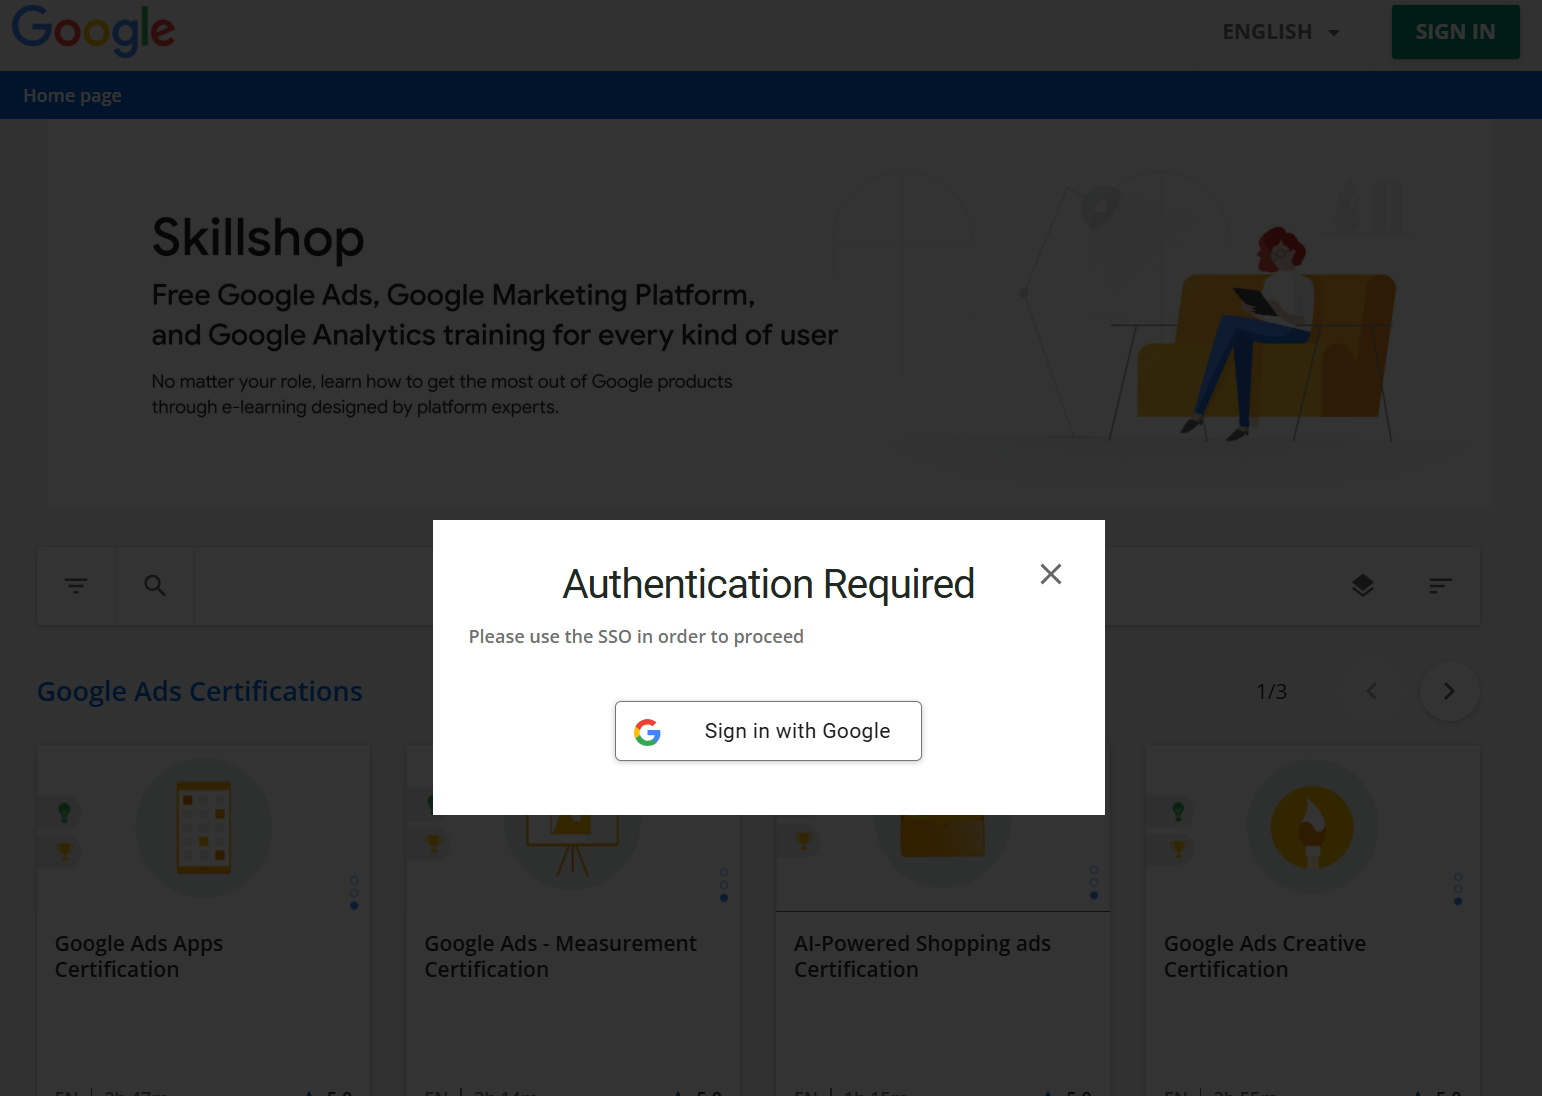Click the layers view icon
This screenshot has width=1542, height=1096.
pos(1362,586)
